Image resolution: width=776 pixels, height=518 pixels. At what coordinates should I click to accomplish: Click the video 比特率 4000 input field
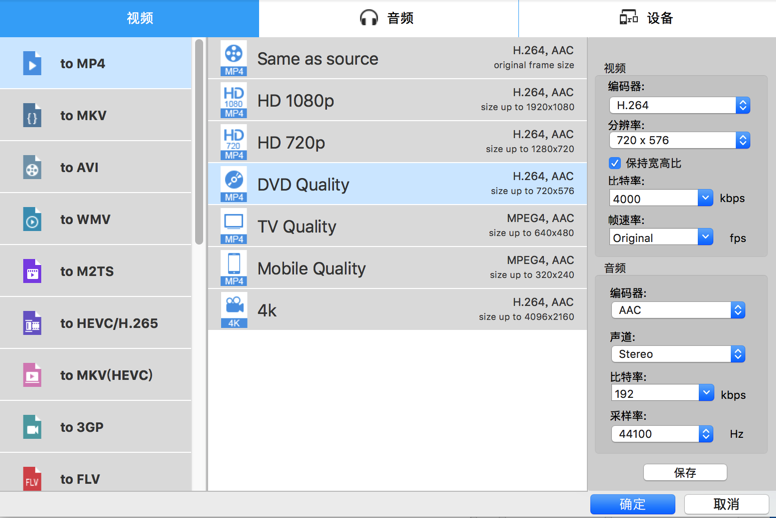pos(654,198)
